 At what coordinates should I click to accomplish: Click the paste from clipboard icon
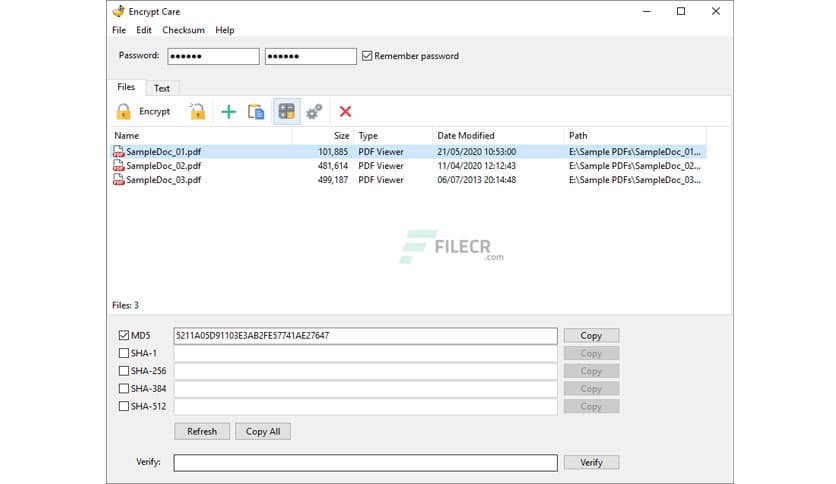(256, 111)
